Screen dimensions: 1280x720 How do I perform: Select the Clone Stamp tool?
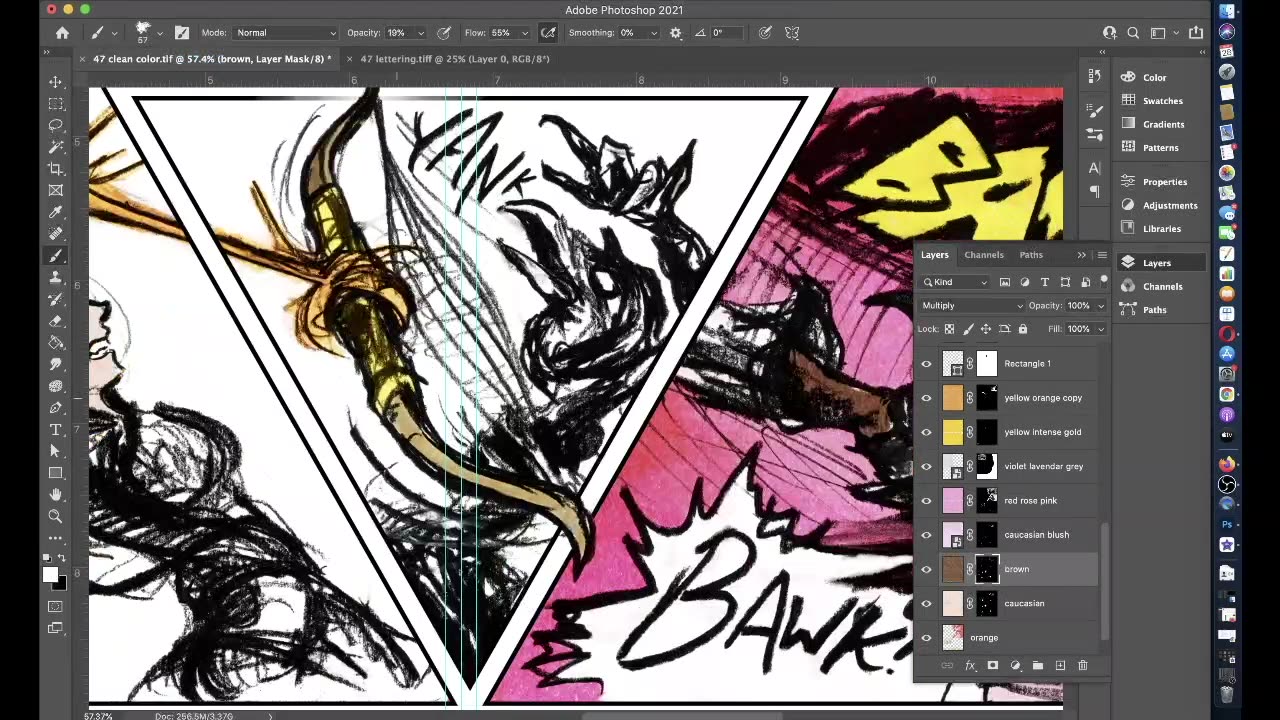[x=56, y=277]
